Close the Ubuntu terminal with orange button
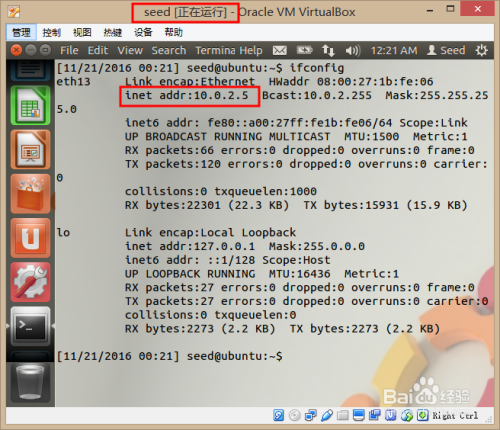Image resolution: width=500 pixels, height=430 pixels. [16, 50]
